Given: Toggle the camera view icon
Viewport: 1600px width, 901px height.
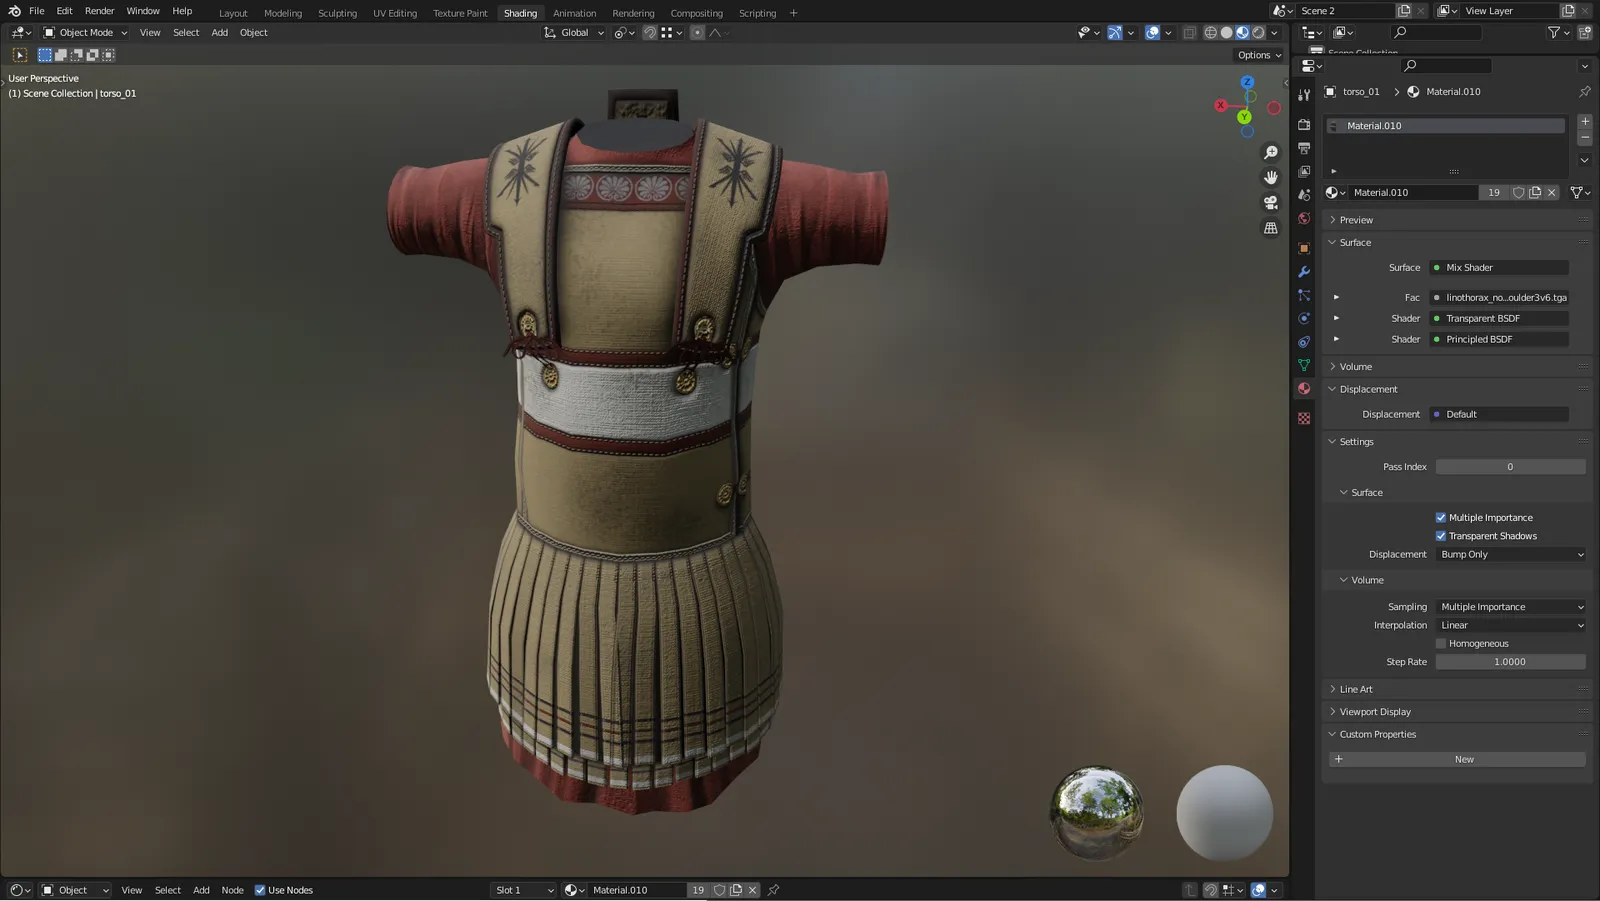Looking at the screenshot, I should coord(1271,203).
